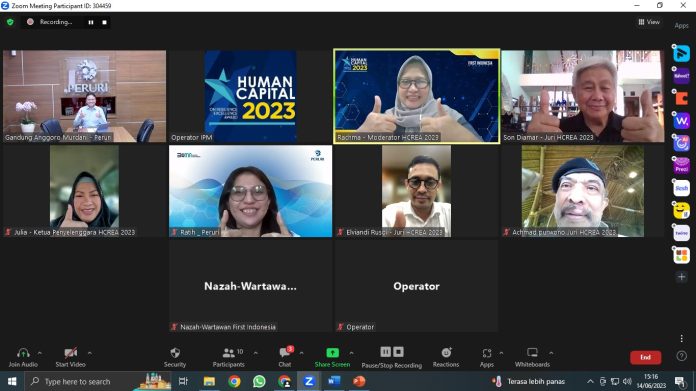Pause the recording in top bar
Viewport: 696px width, 391px height.
tap(91, 22)
